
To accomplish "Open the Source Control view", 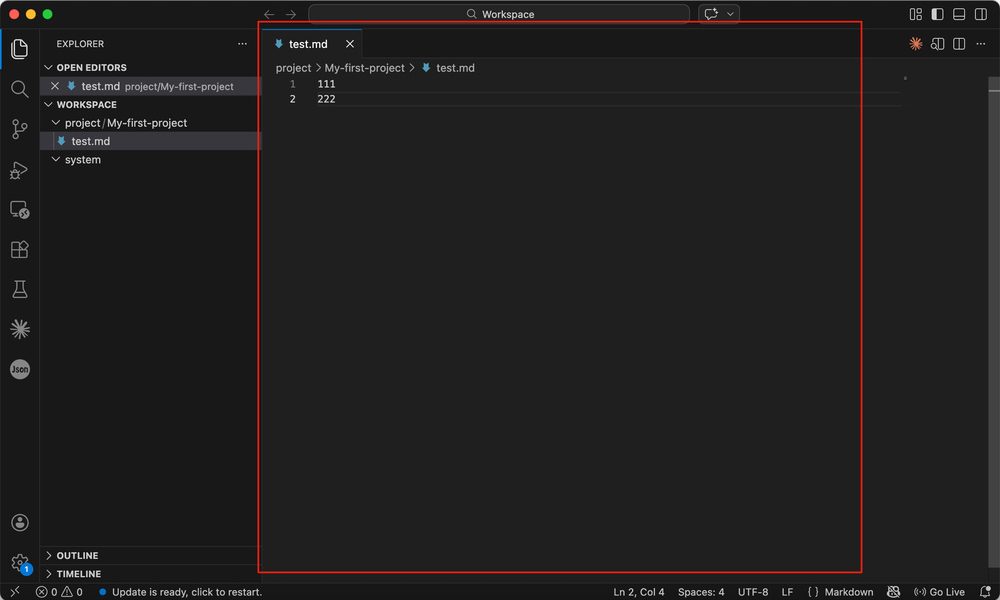I will [x=19, y=129].
